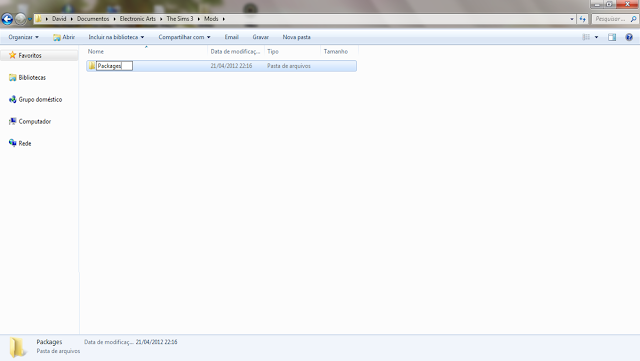Click the Favoritos star icon
The height and width of the screenshot is (361, 640).
13,55
